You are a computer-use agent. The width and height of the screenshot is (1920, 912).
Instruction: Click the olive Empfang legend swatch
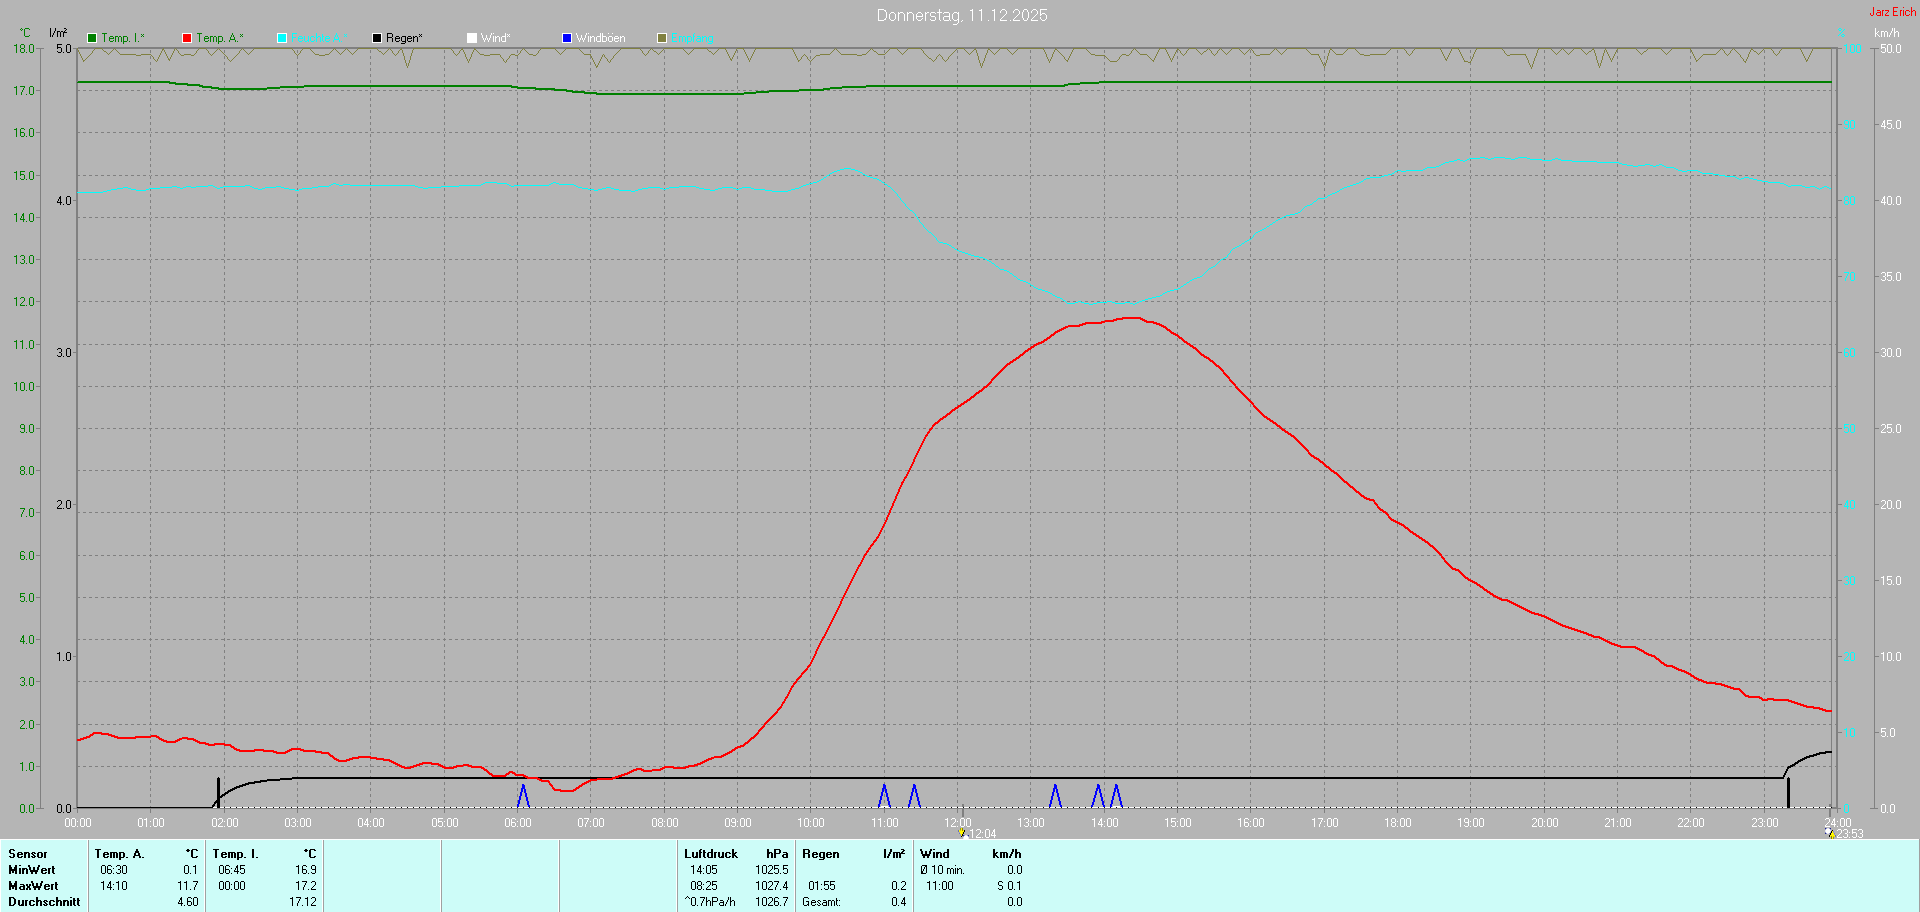(x=662, y=38)
